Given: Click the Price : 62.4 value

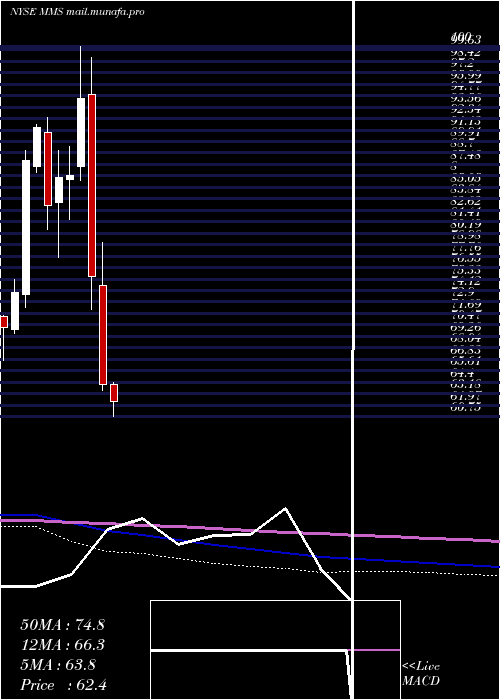Looking at the screenshot, I should (63, 685).
